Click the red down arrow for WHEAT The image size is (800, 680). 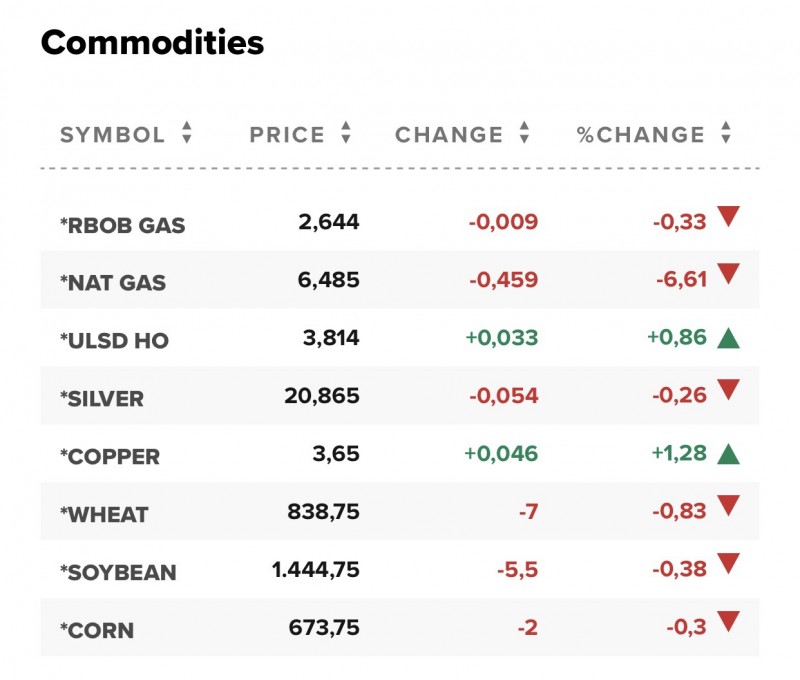(x=728, y=506)
